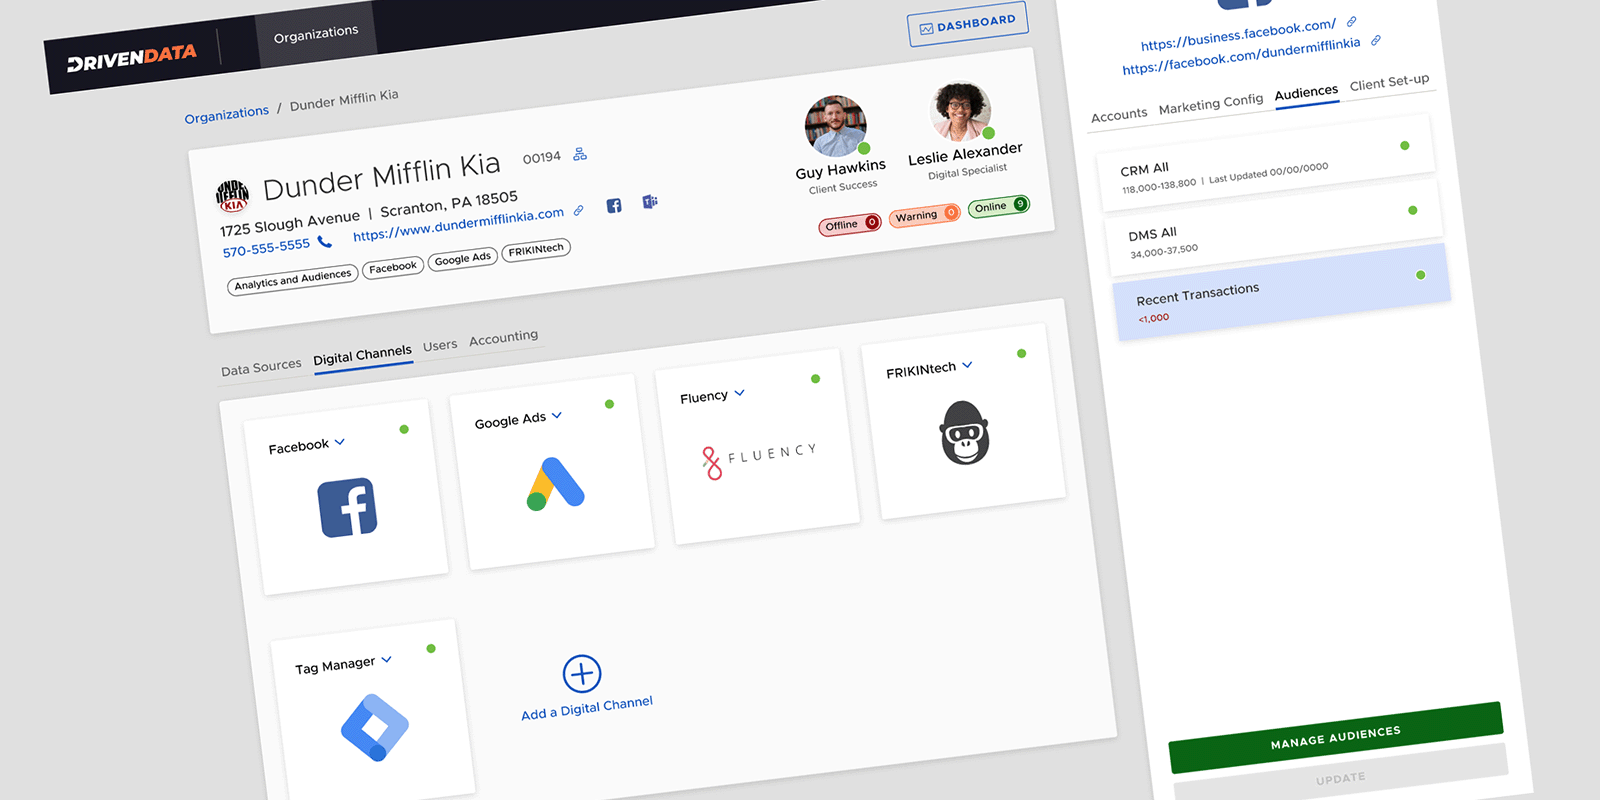This screenshot has height=800, width=1600.
Task: Switch to the Digital Channels tab
Action: 362,355
